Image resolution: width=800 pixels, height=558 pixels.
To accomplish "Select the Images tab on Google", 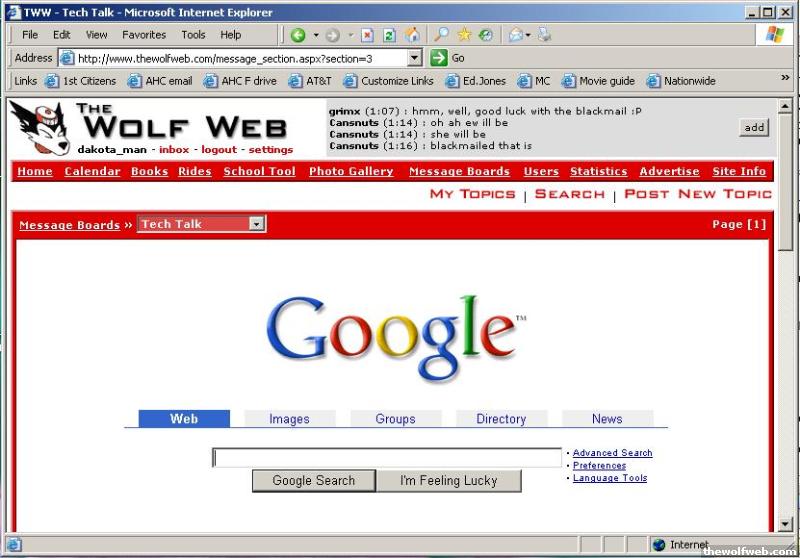I will click(289, 419).
